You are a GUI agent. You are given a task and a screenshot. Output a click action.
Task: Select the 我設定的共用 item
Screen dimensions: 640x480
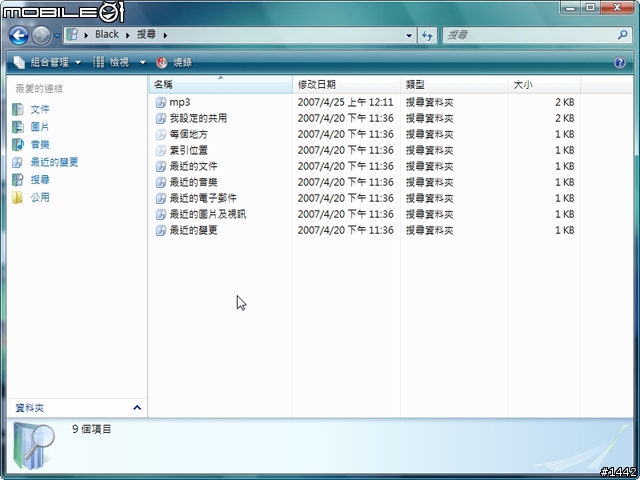click(x=198, y=118)
